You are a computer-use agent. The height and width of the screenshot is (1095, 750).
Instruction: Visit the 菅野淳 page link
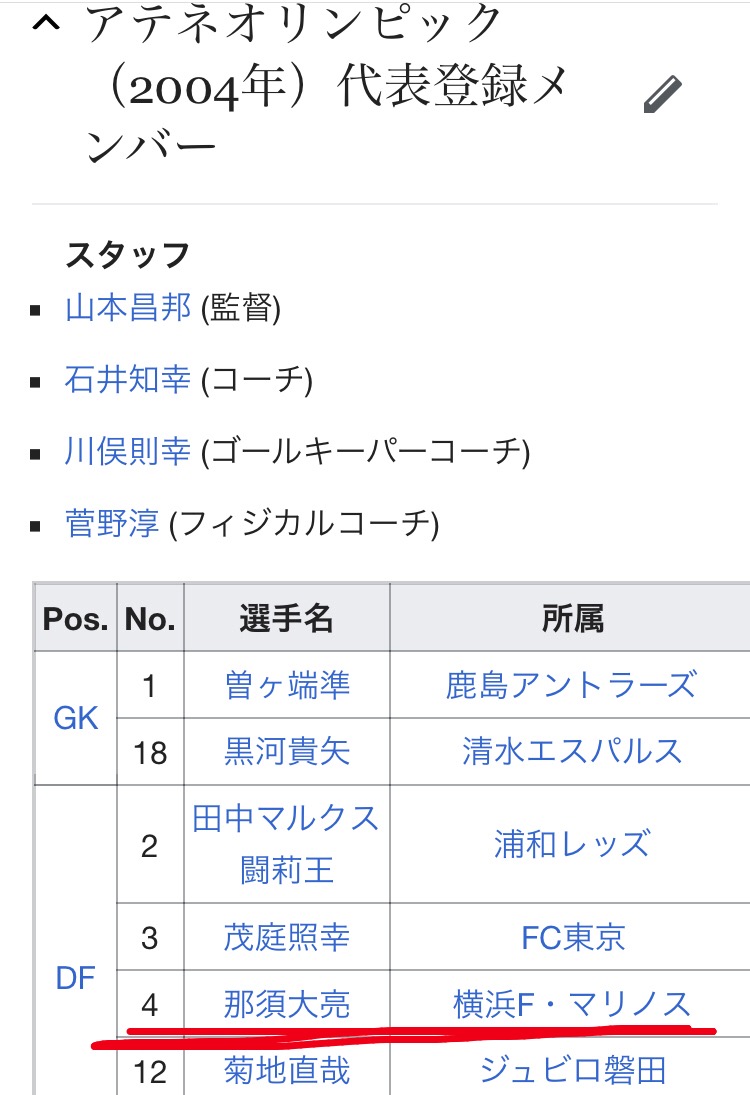click(x=112, y=523)
